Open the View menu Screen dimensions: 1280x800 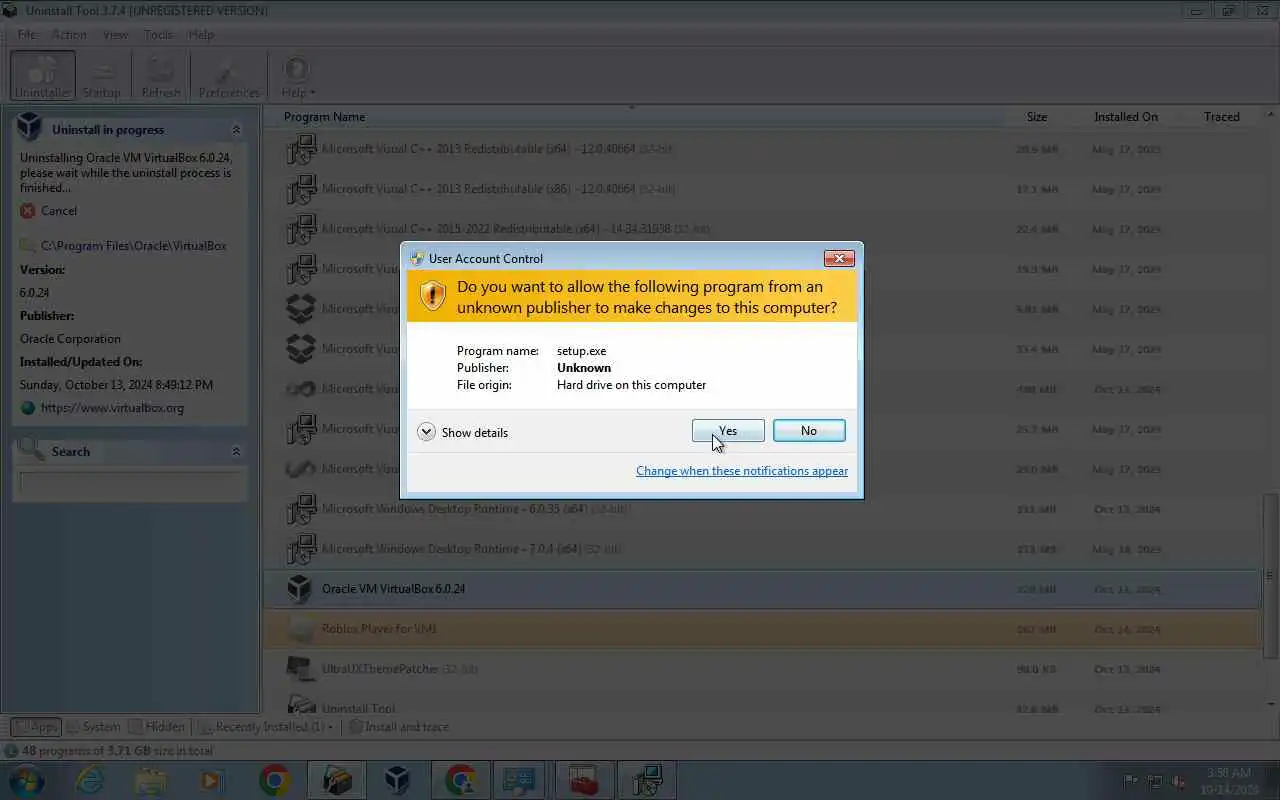[x=115, y=34]
